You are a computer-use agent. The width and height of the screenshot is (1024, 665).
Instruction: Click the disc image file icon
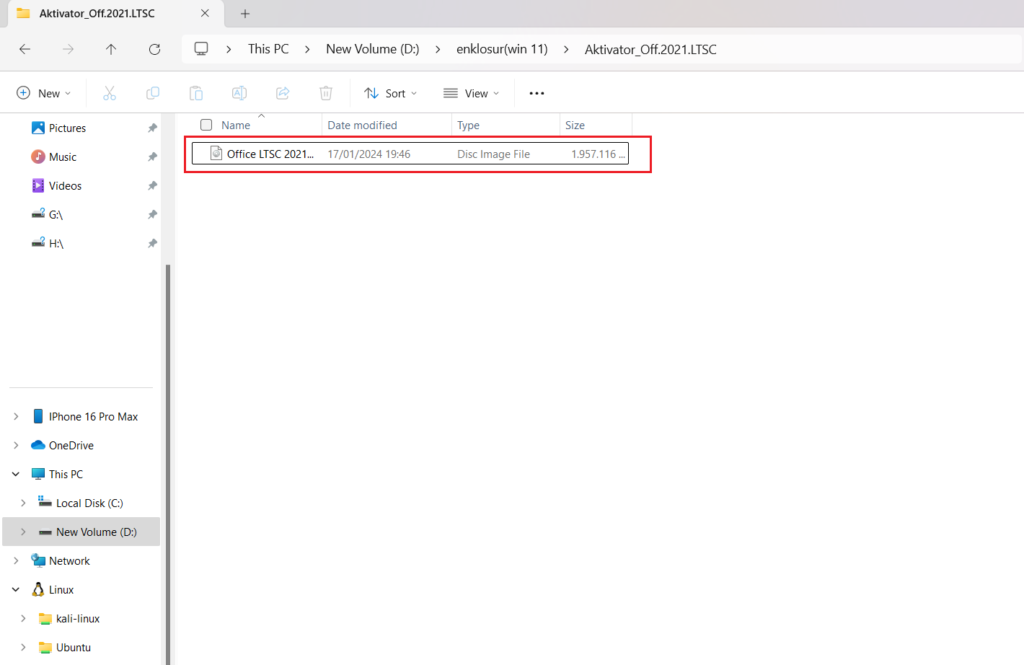tap(216, 154)
